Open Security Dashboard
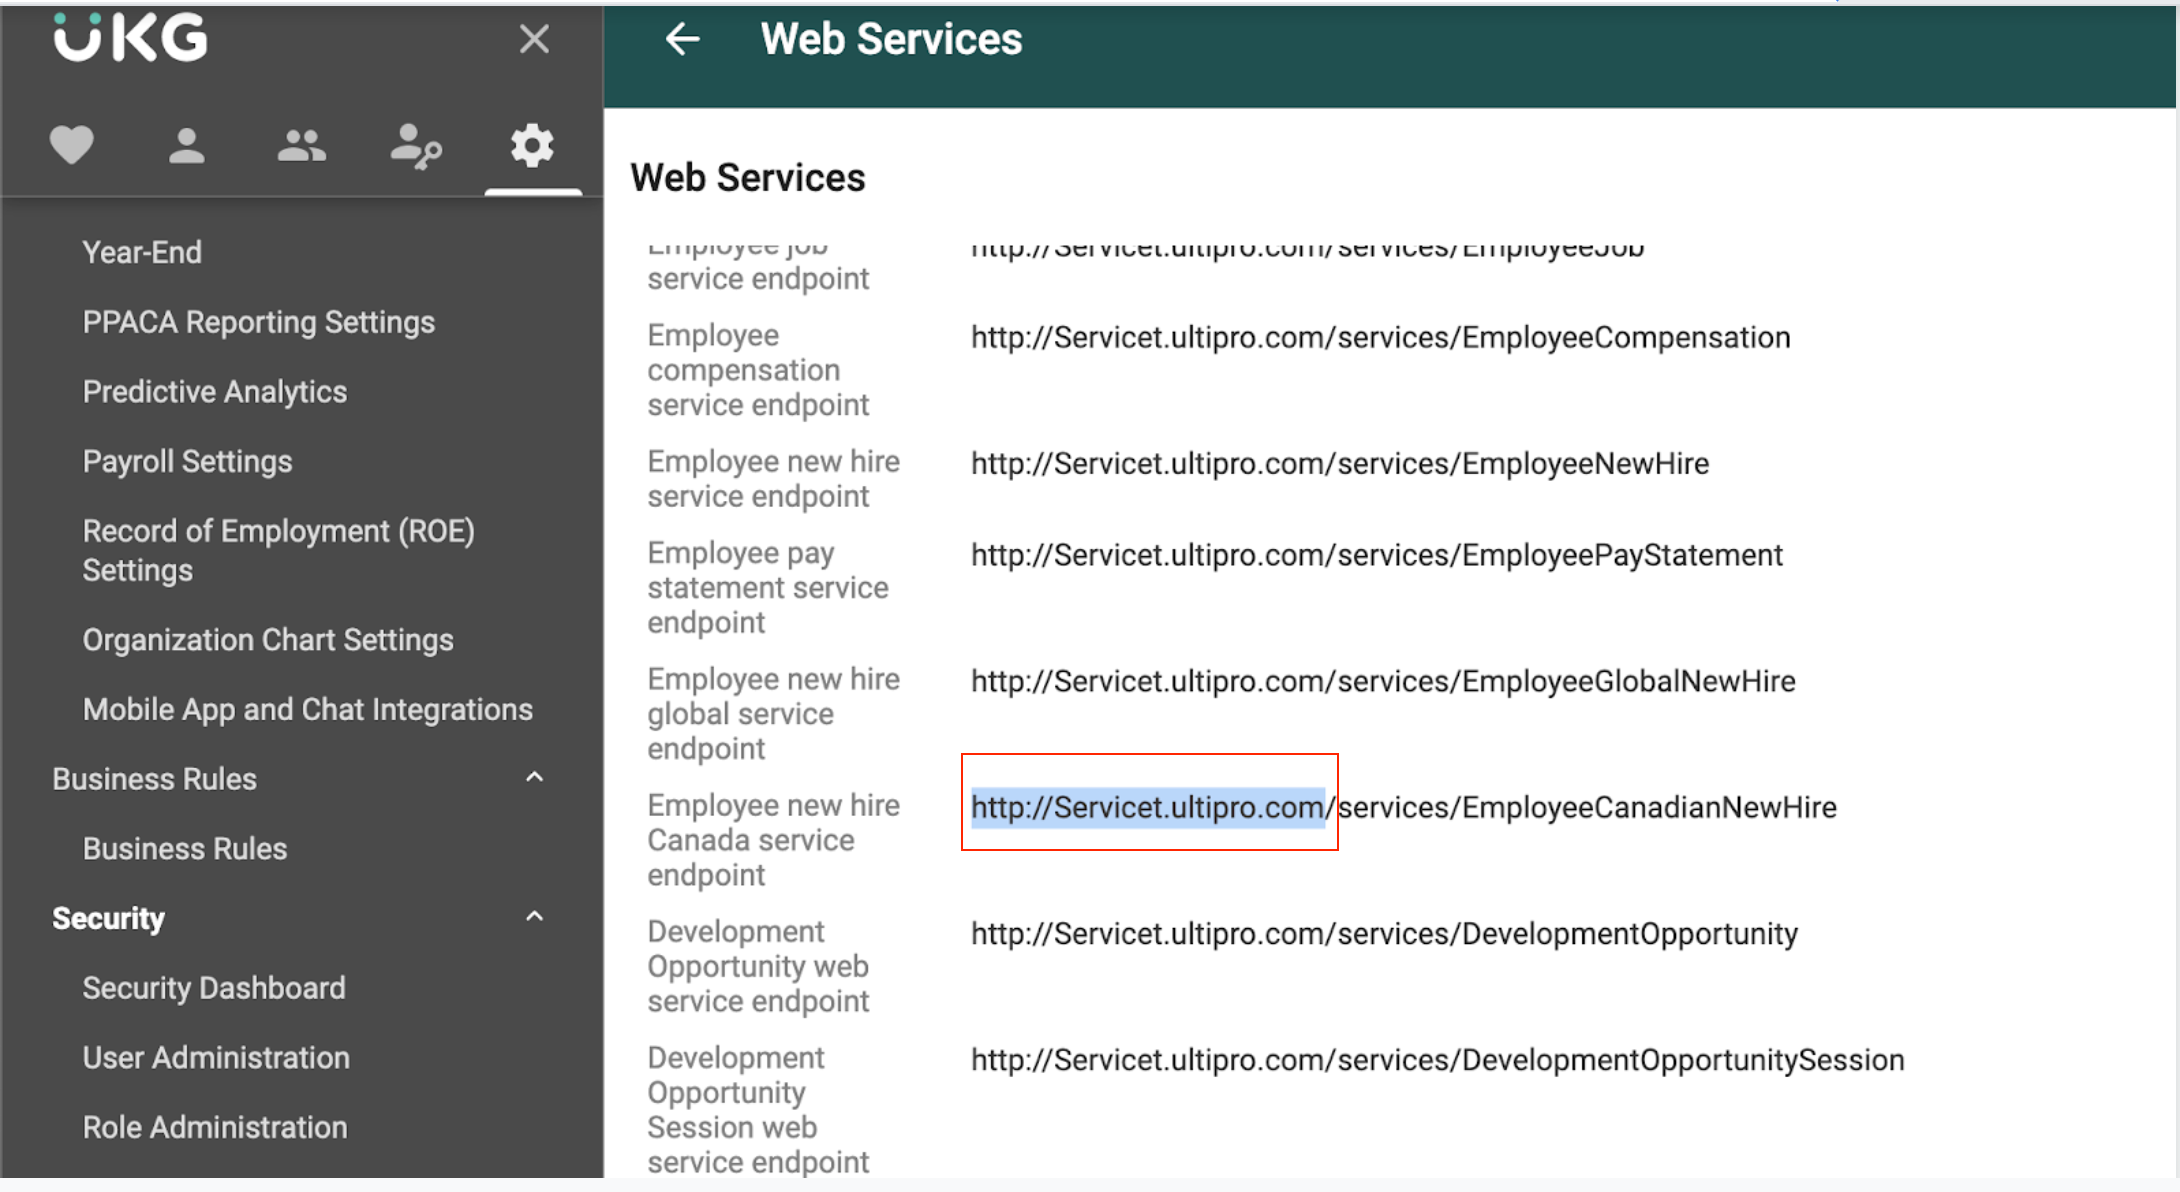 (x=213, y=988)
